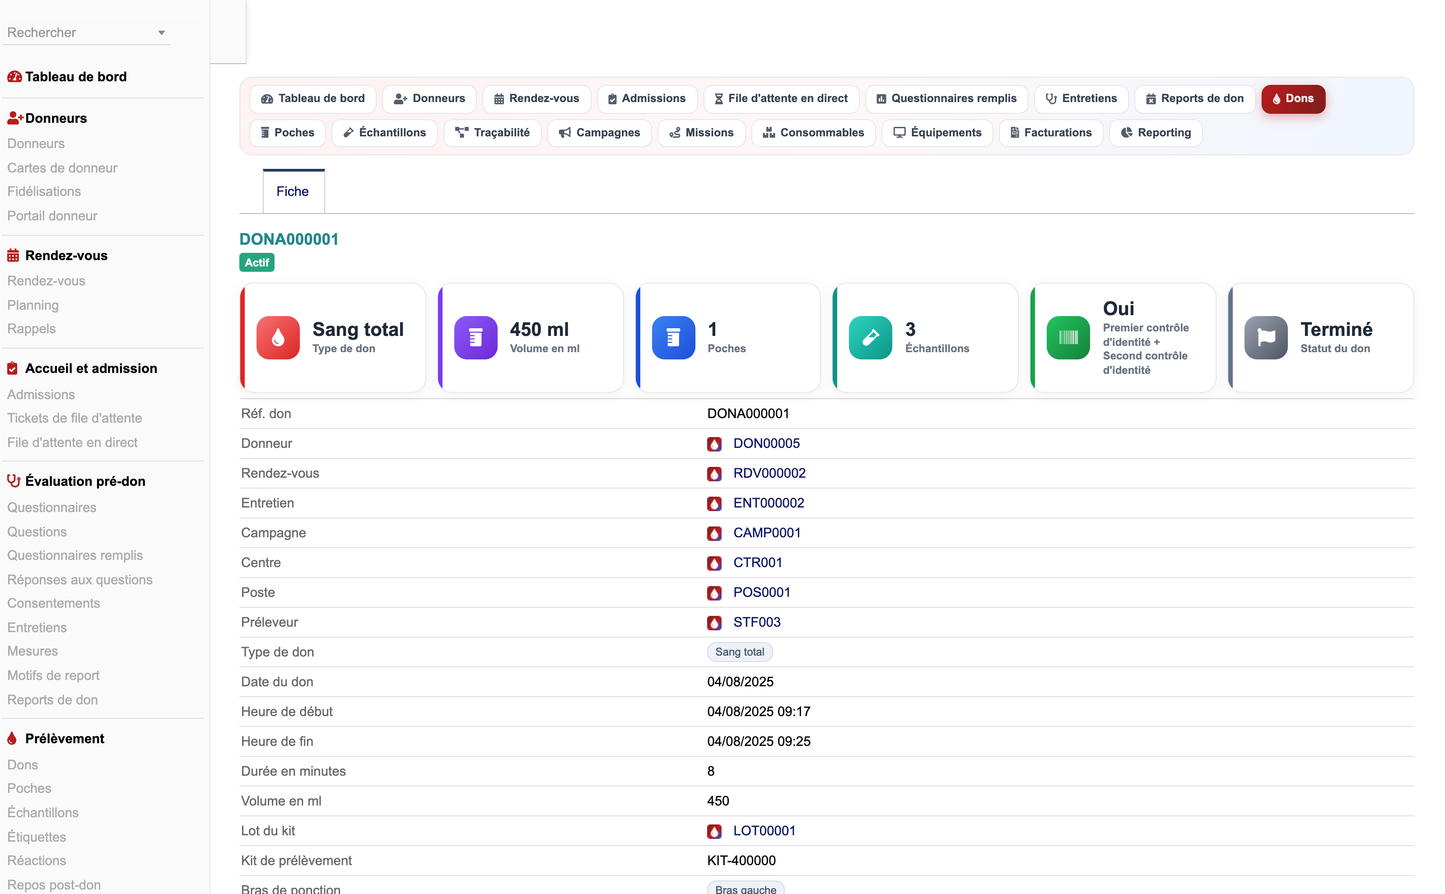Open the Campagnes toolbar tab
Screen dimensions: 1445x894
[600, 133]
